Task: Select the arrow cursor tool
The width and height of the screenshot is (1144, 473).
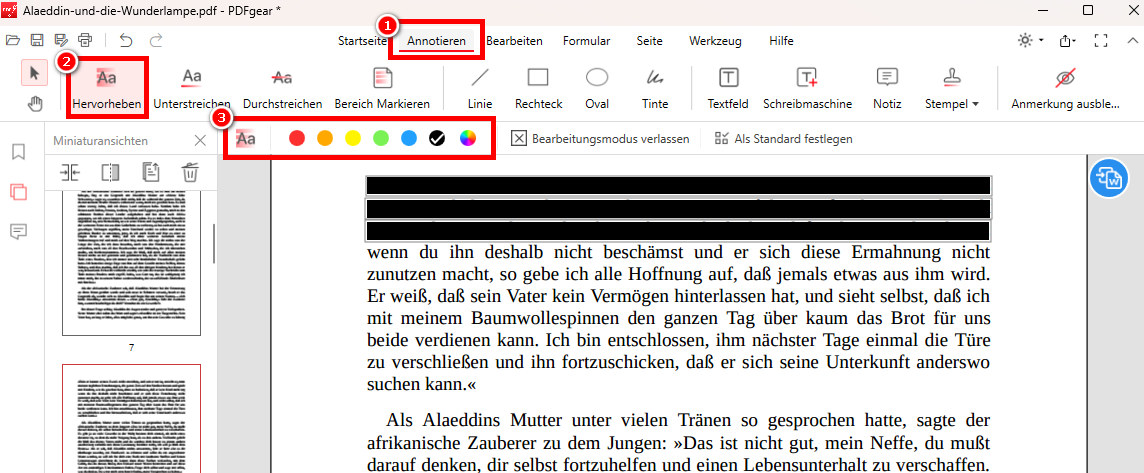Action: [35, 73]
